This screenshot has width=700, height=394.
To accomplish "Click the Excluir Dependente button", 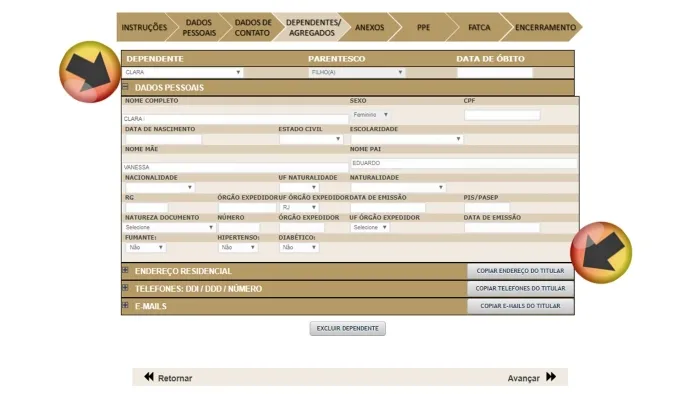I will pyautogui.click(x=348, y=328).
